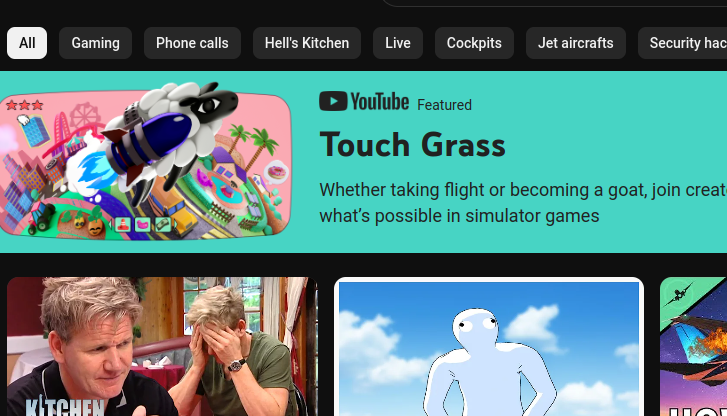Select the All filter chip
The height and width of the screenshot is (416, 727).
tap(27, 43)
